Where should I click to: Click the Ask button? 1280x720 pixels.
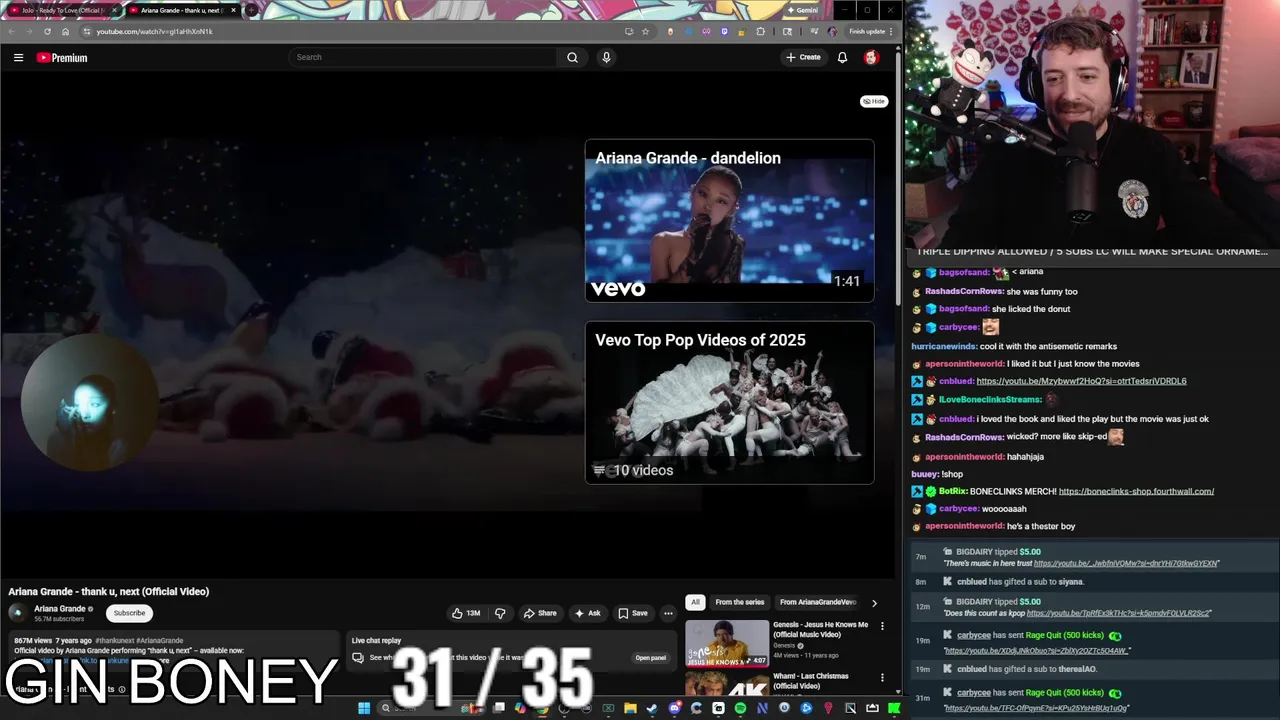pyautogui.click(x=588, y=613)
